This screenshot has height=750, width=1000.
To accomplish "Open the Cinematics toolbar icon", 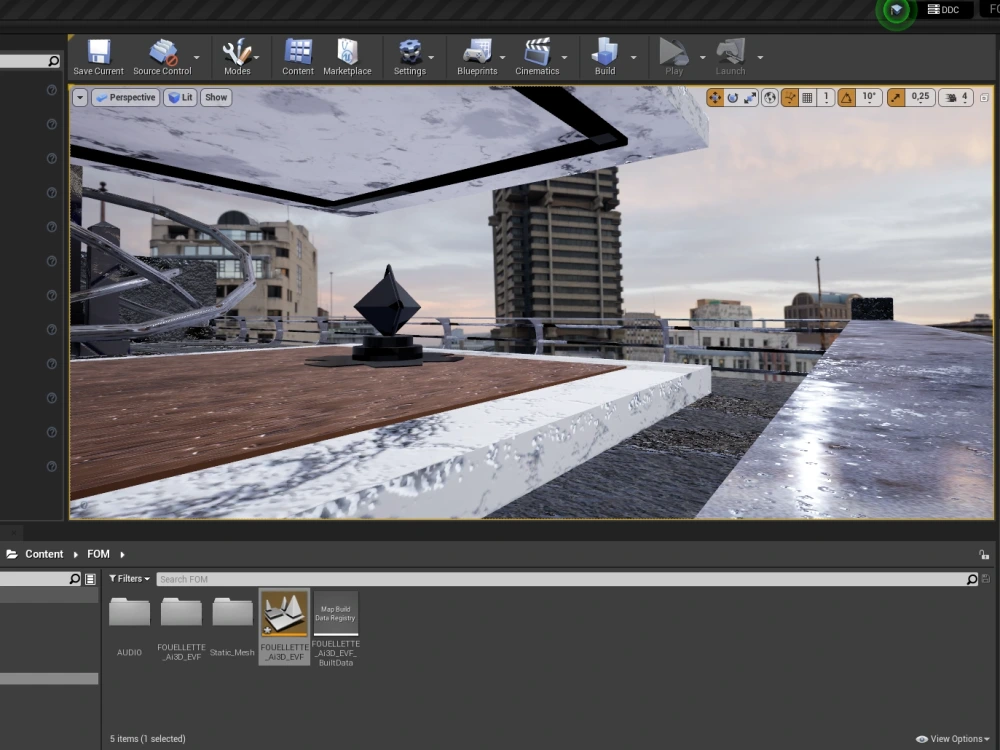I will tap(538, 55).
